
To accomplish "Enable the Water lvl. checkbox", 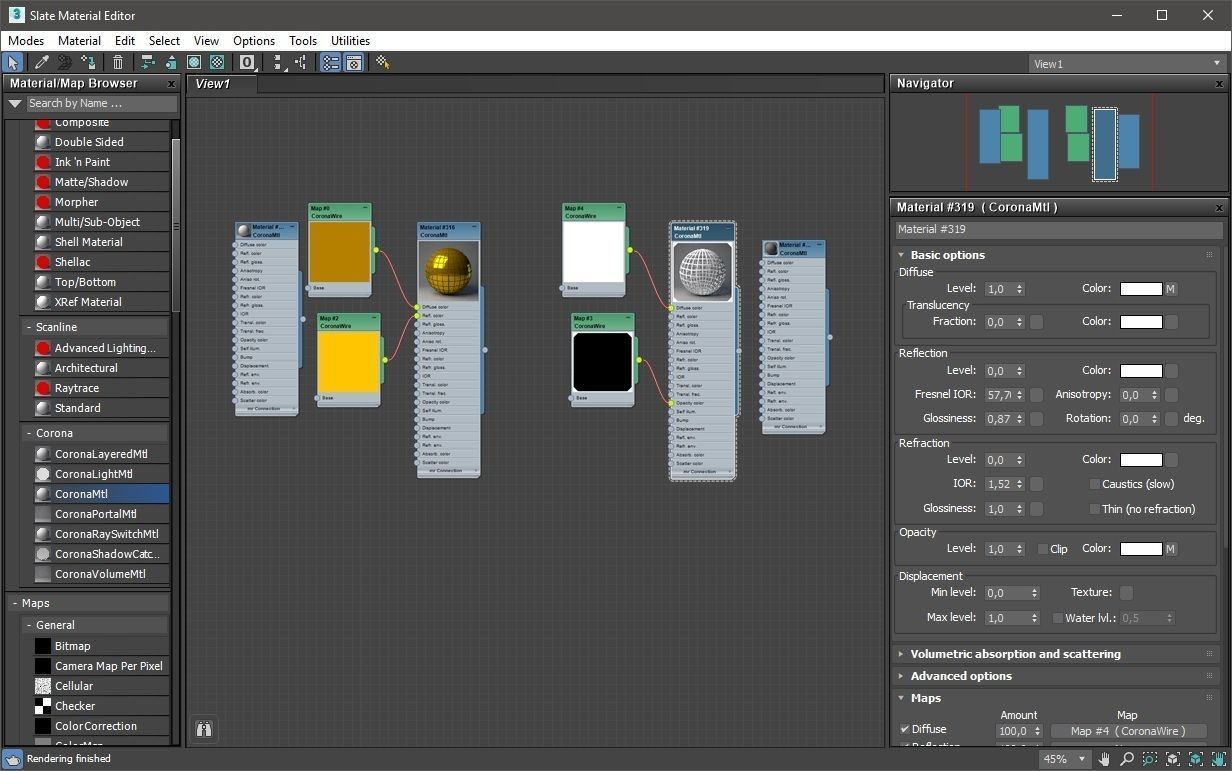I will (x=1058, y=618).
